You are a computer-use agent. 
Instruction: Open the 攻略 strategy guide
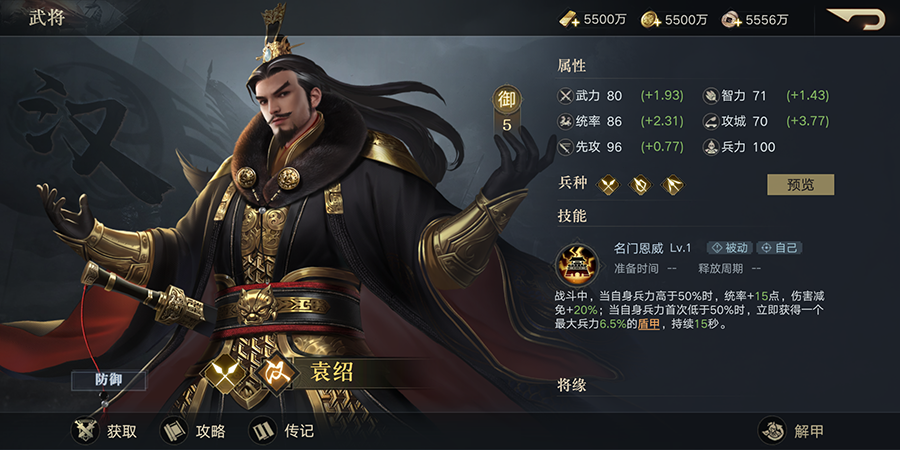point(174,431)
